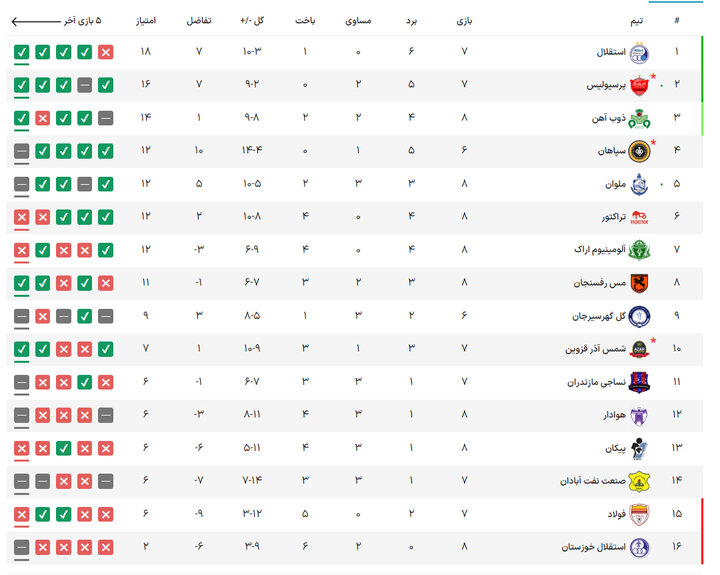
Task: Click the Sanat Naft Abadan yellow logo
Action: tap(641, 481)
